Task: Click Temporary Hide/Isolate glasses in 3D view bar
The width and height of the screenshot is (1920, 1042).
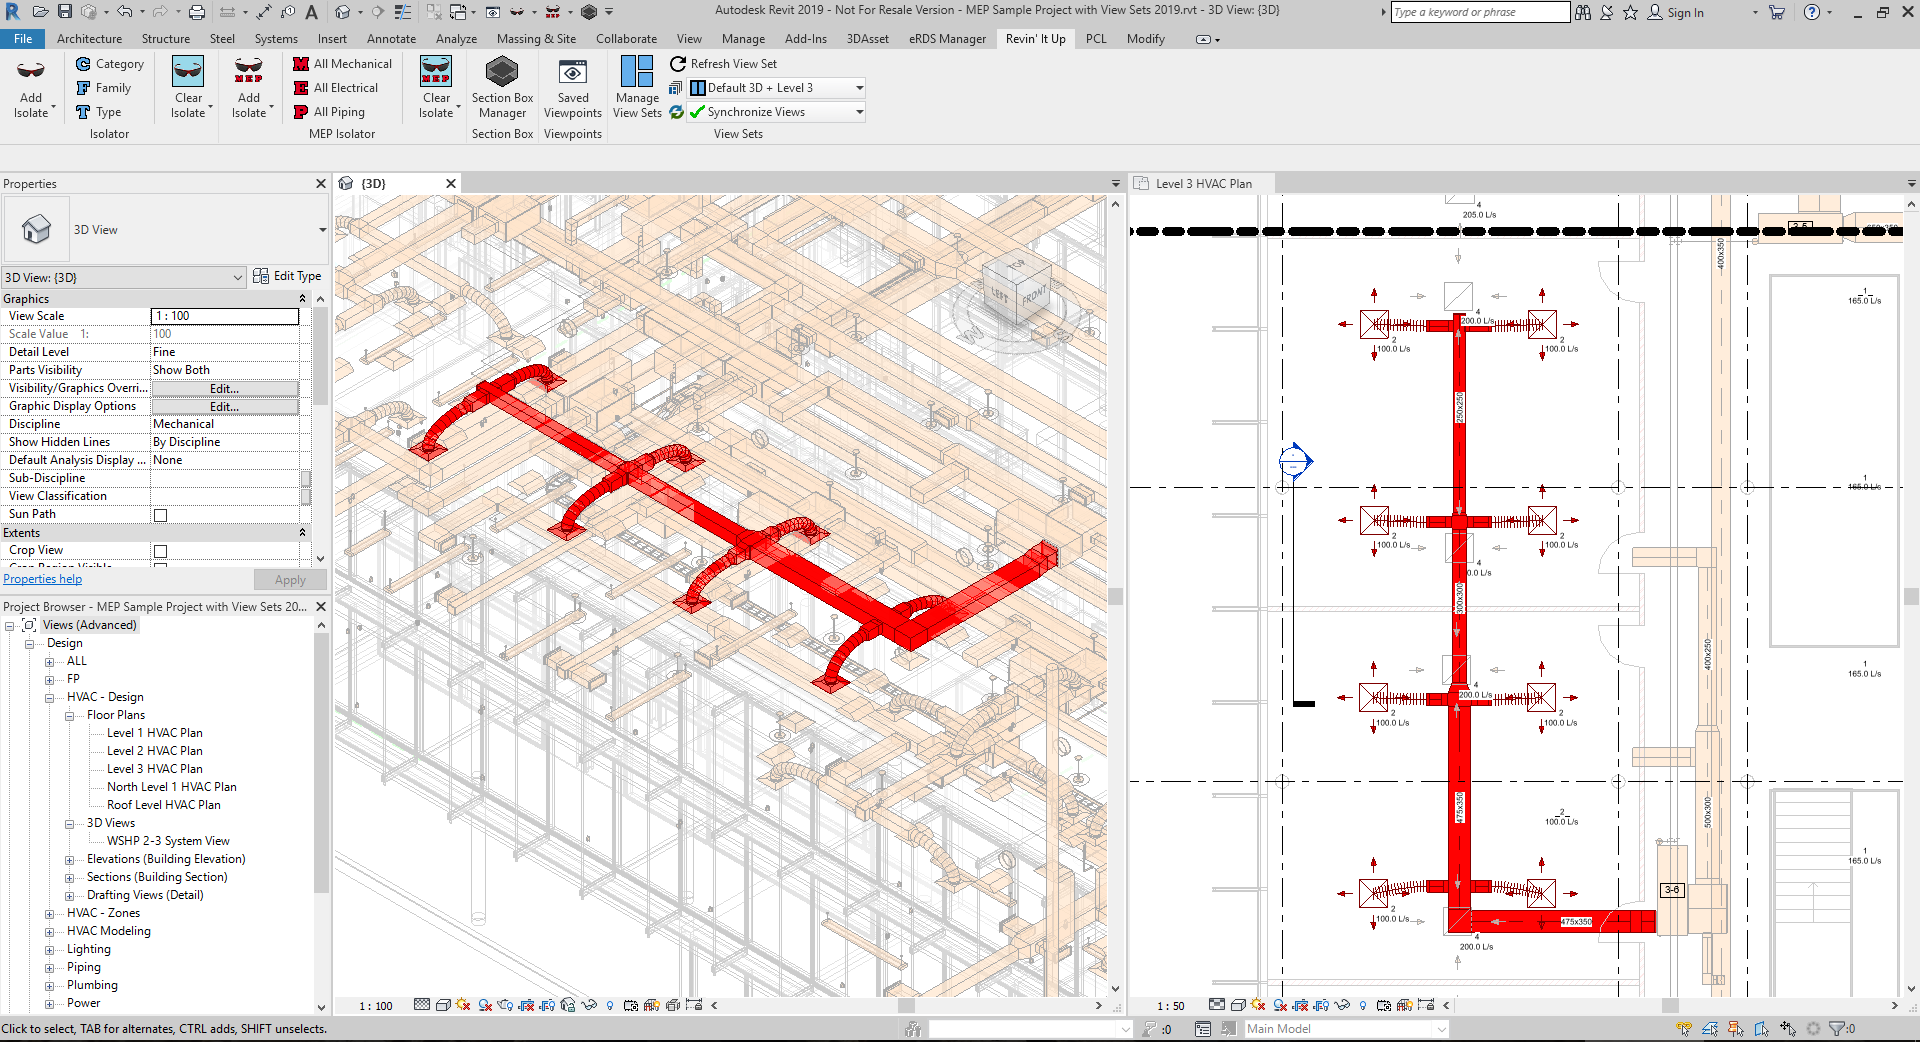Action: (x=589, y=1005)
